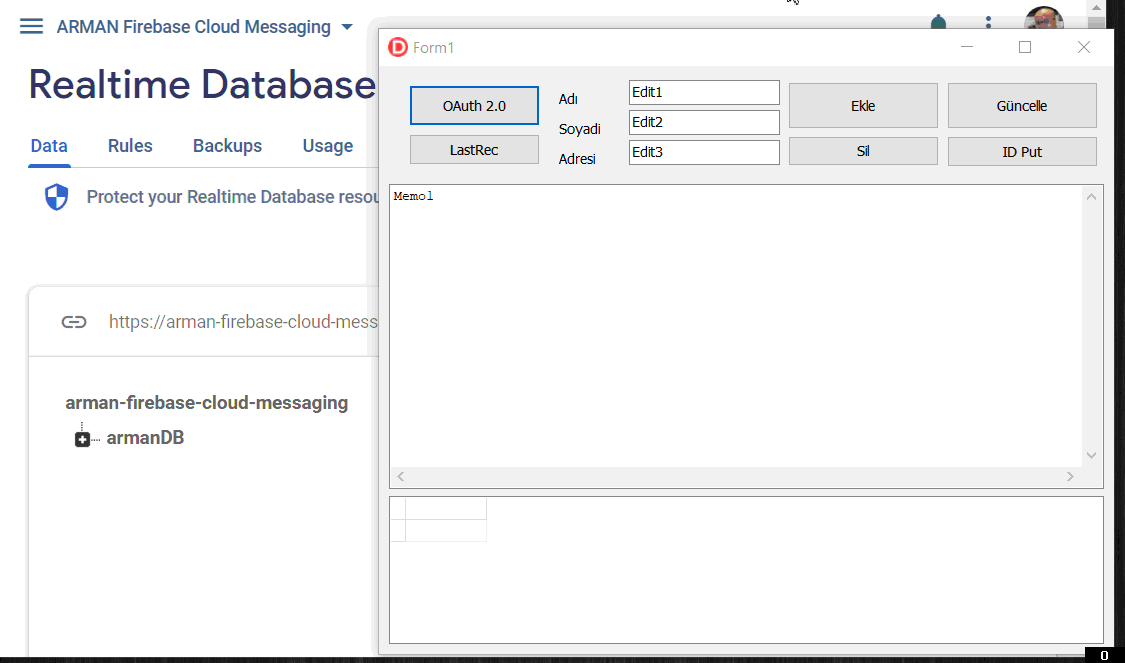Expand the armanDB tree node
This screenshot has height=663, width=1125.
point(83,439)
